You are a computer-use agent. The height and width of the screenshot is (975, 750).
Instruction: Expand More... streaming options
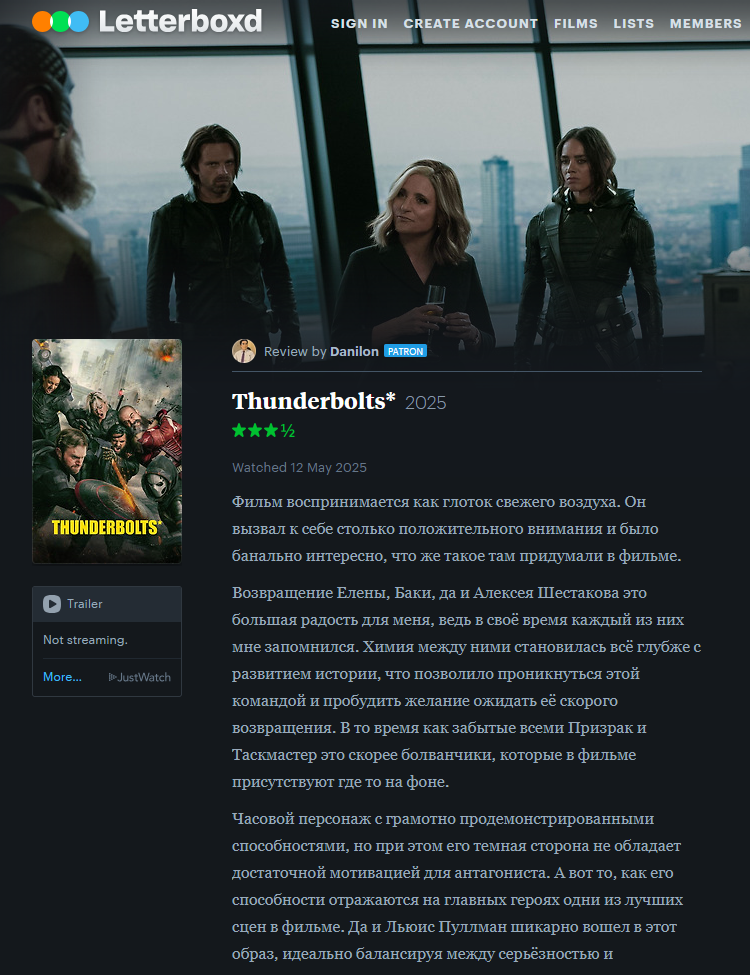[62, 677]
